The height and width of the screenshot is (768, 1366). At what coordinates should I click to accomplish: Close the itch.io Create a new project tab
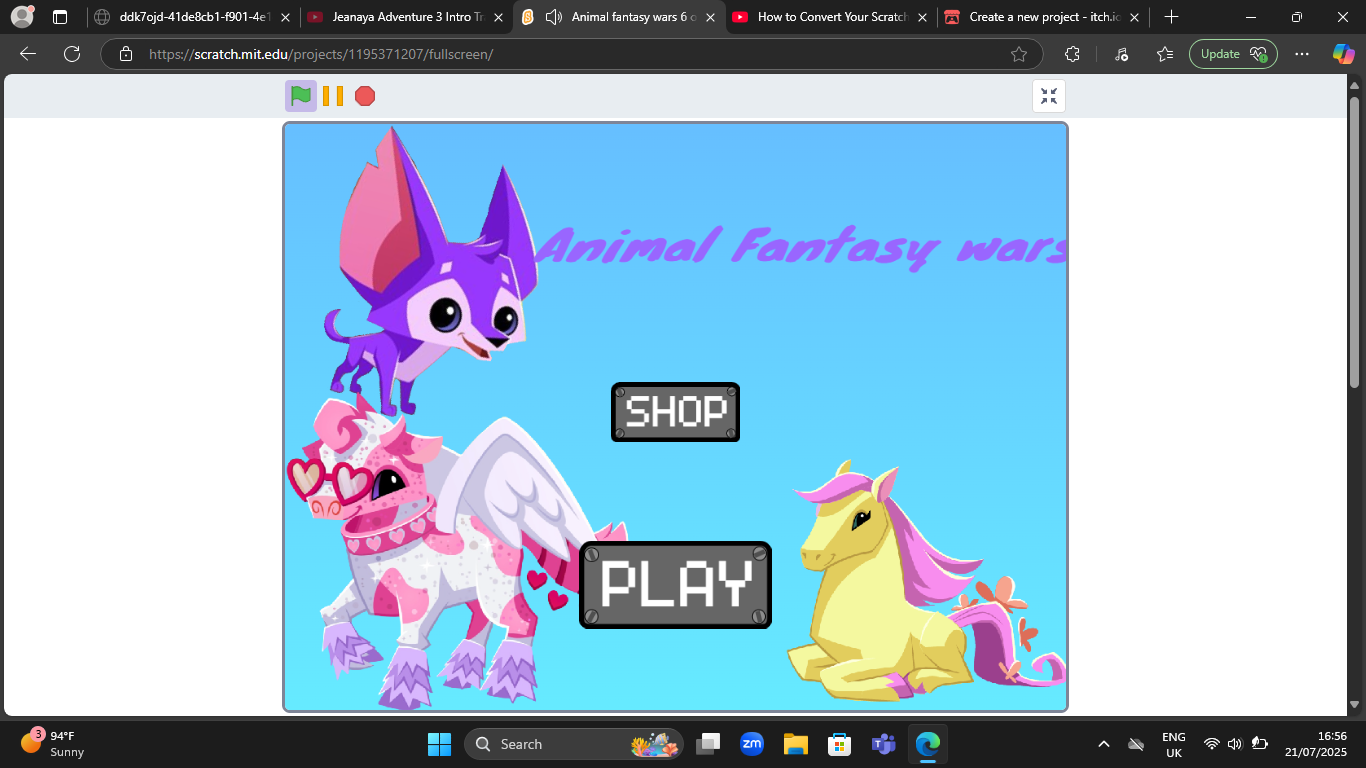1134,17
